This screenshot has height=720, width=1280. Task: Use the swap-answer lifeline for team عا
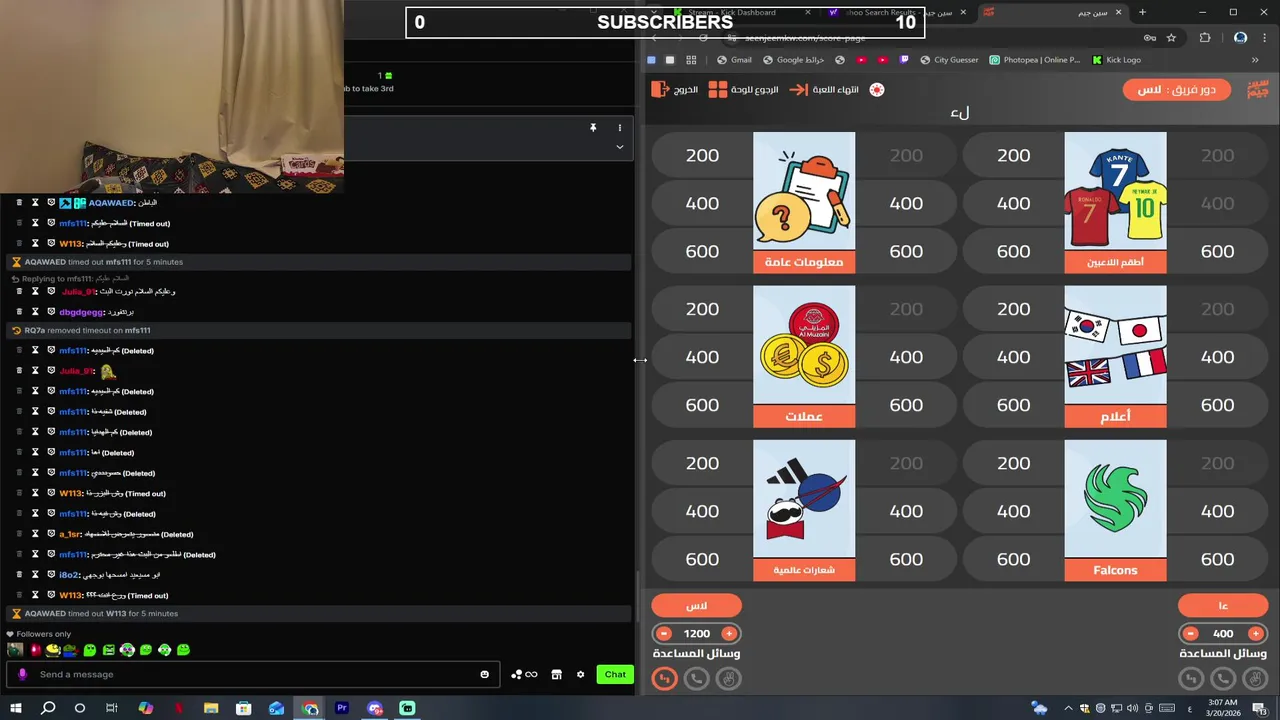(x=1191, y=678)
